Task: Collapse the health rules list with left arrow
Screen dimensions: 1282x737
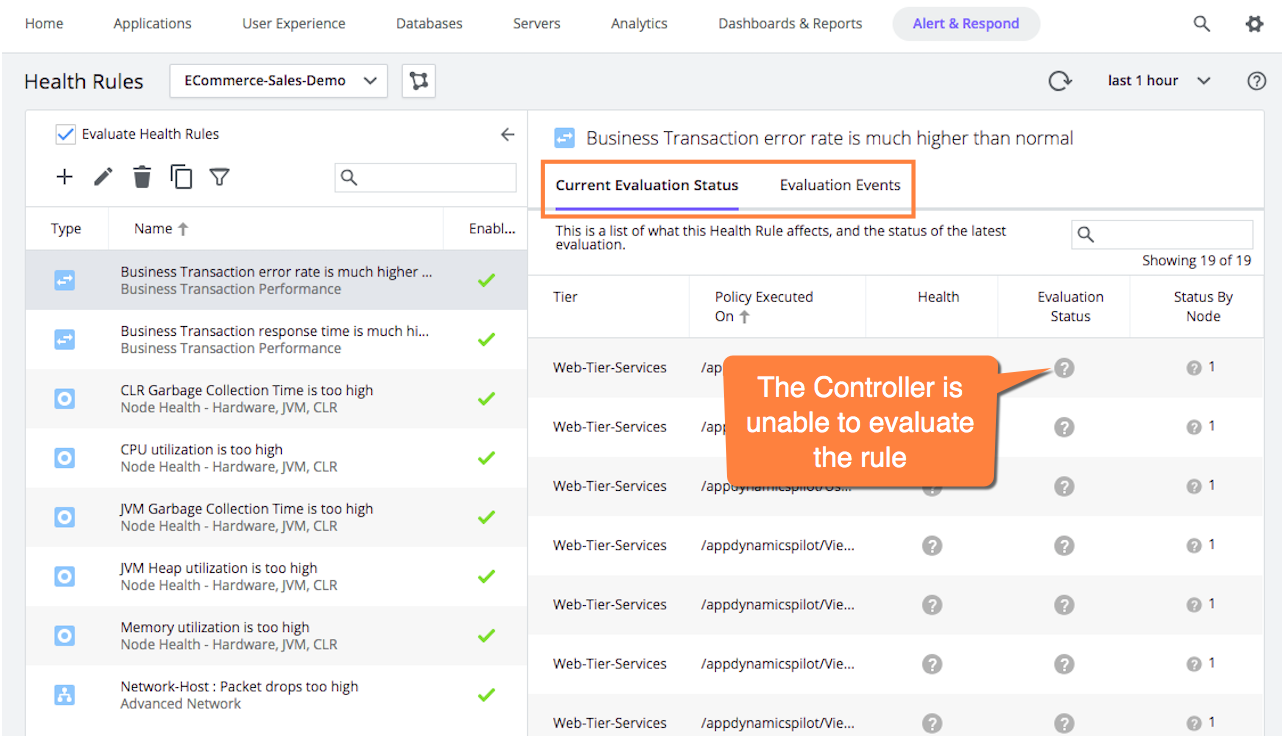Action: 507,134
